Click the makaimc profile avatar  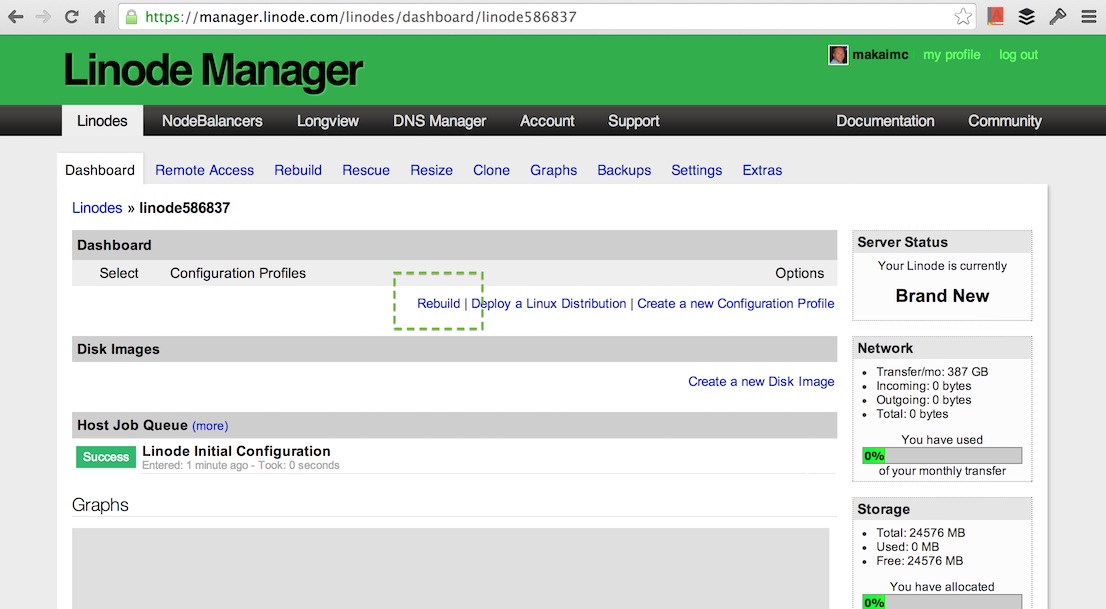pos(838,55)
